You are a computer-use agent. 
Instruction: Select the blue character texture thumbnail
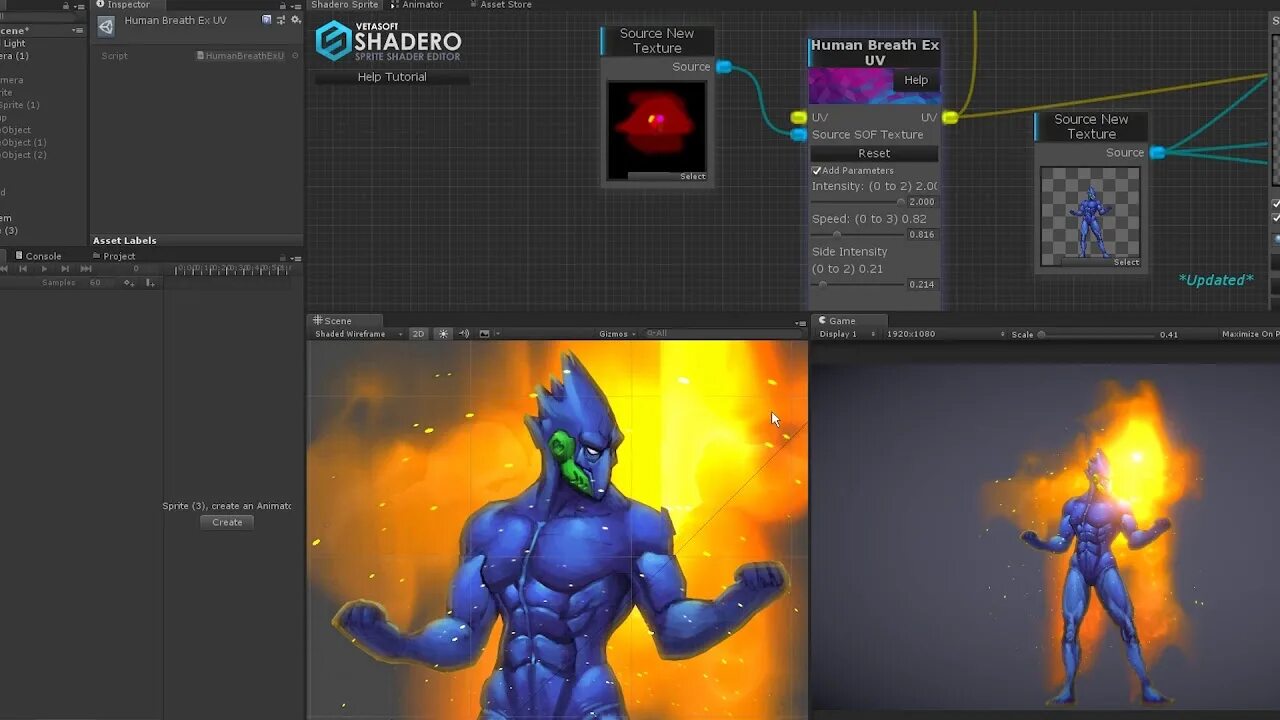click(1091, 217)
